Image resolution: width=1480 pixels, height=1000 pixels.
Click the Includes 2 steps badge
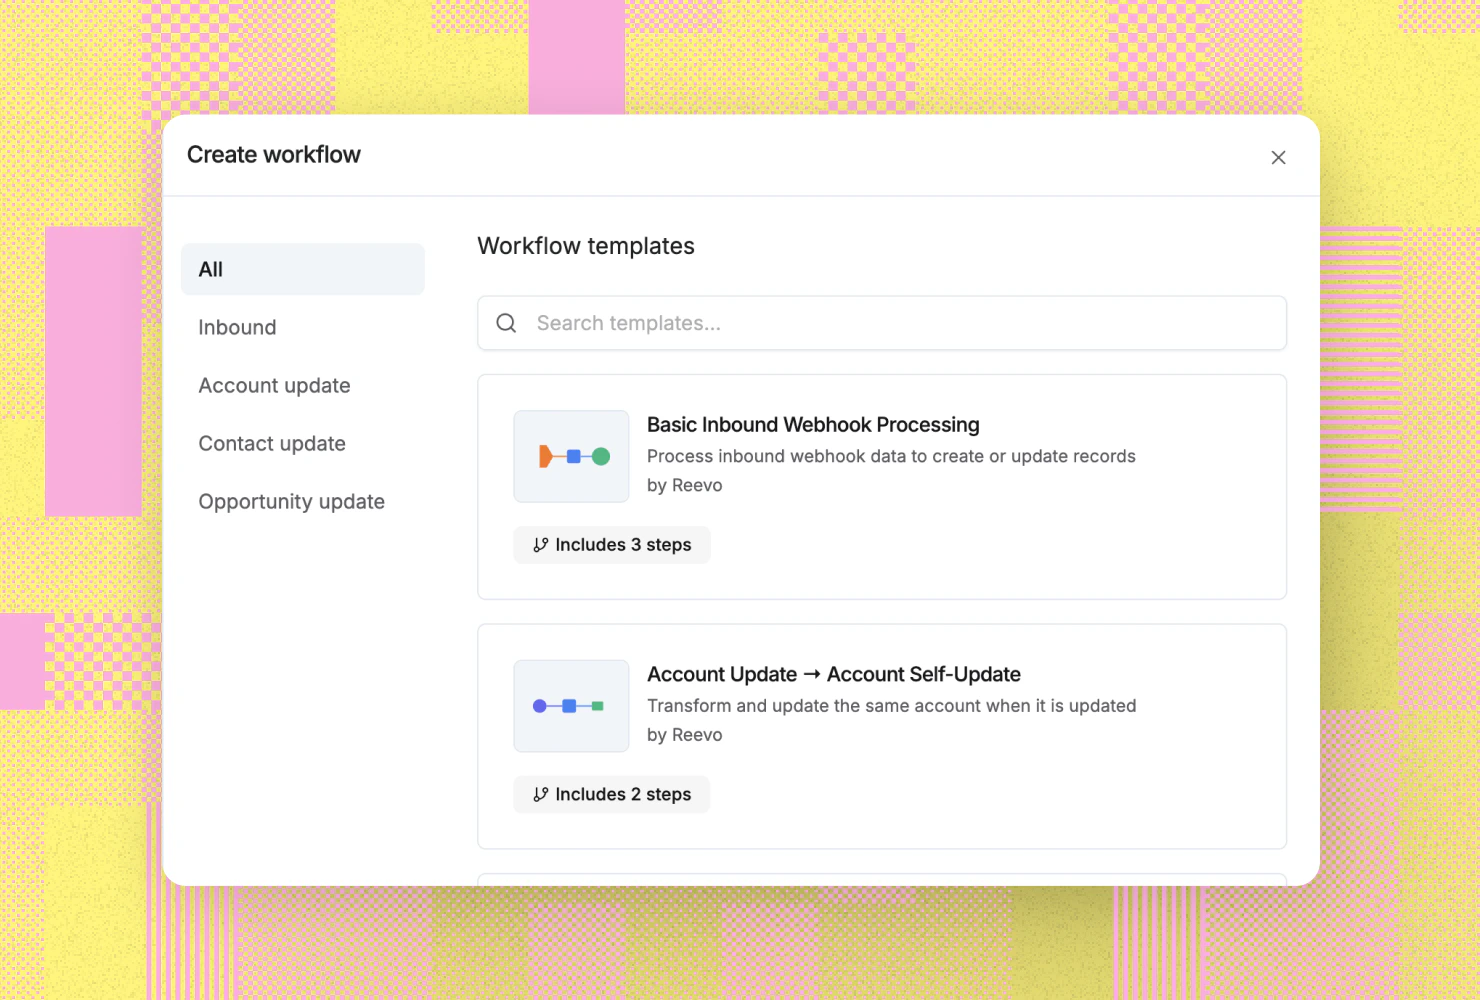click(611, 794)
